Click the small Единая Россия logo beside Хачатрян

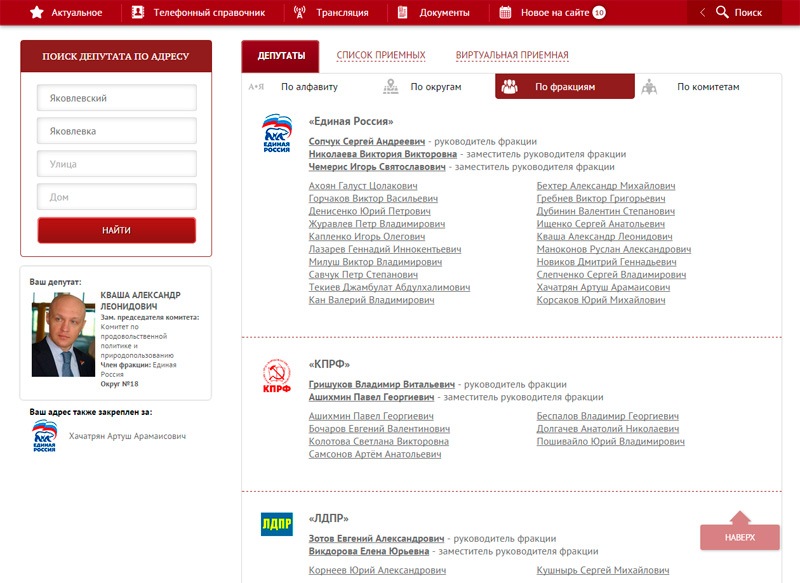(x=44, y=436)
